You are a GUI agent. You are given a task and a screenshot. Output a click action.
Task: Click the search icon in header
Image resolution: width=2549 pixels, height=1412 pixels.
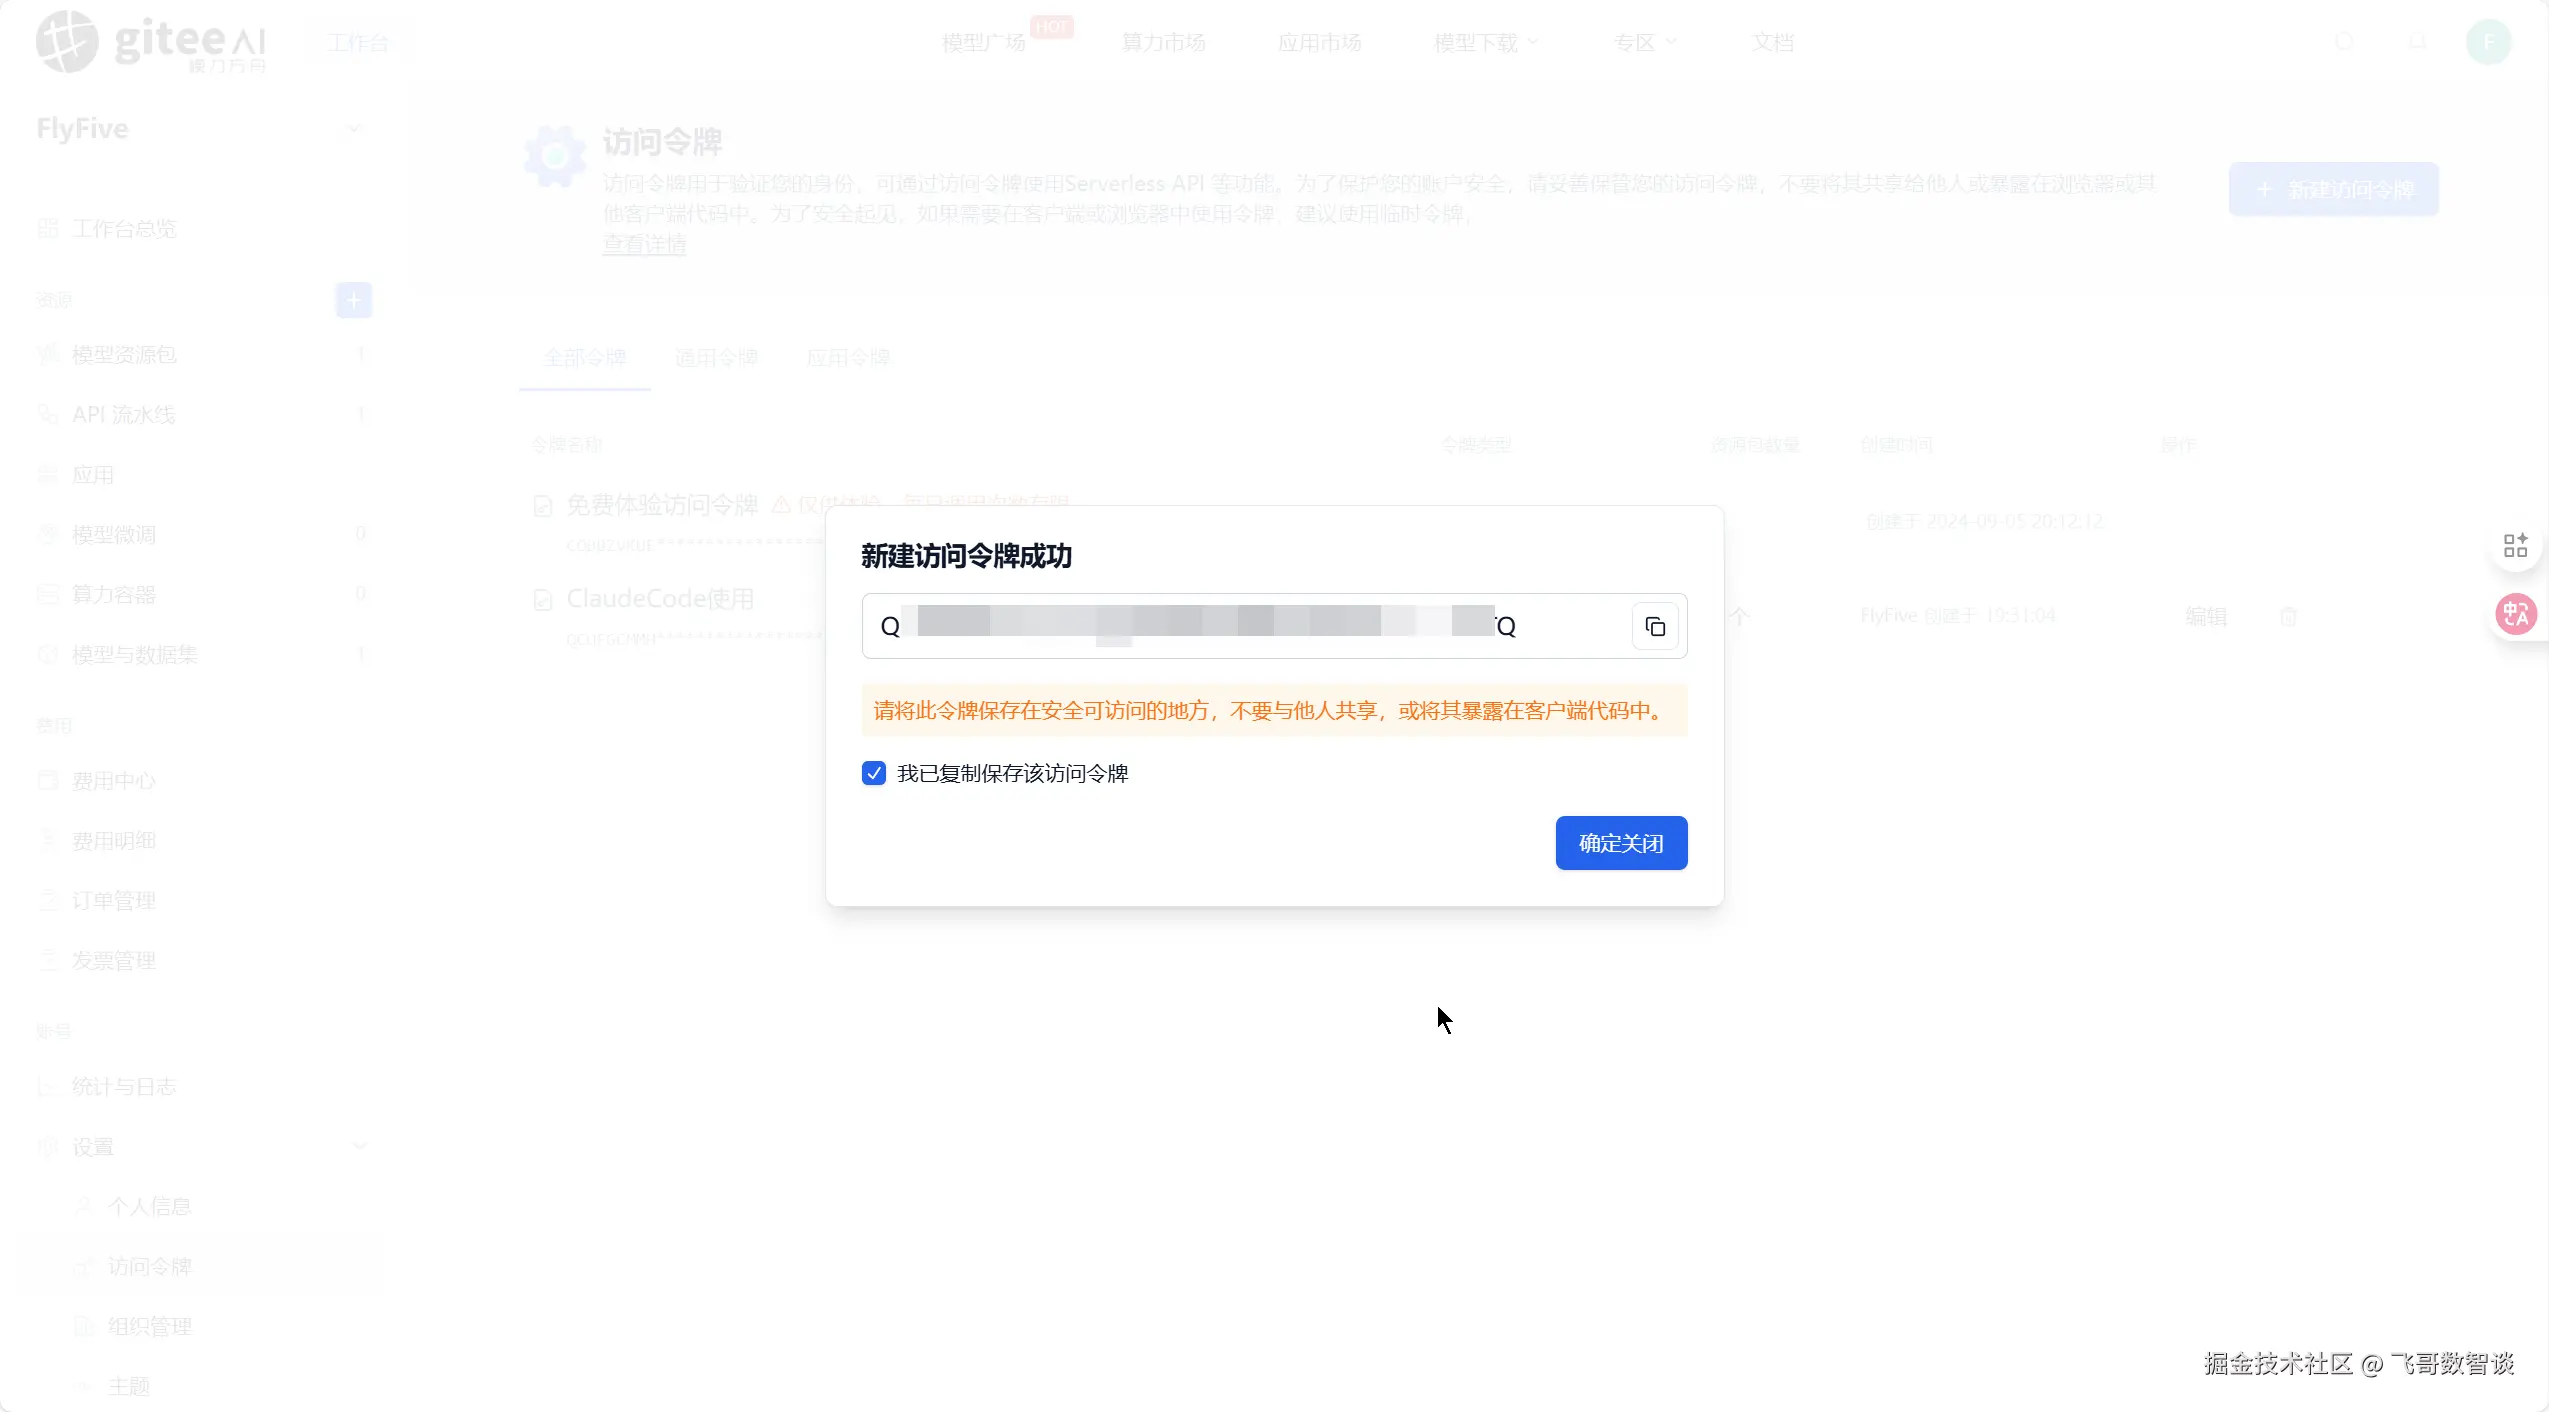(x=2343, y=42)
